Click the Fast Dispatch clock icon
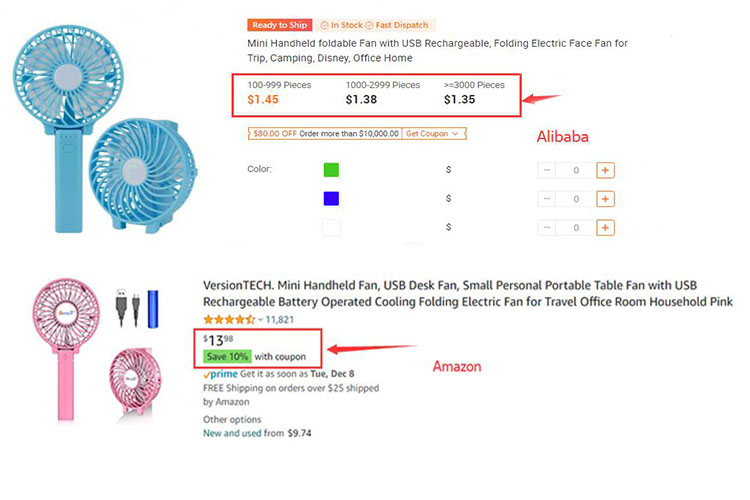 point(370,25)
